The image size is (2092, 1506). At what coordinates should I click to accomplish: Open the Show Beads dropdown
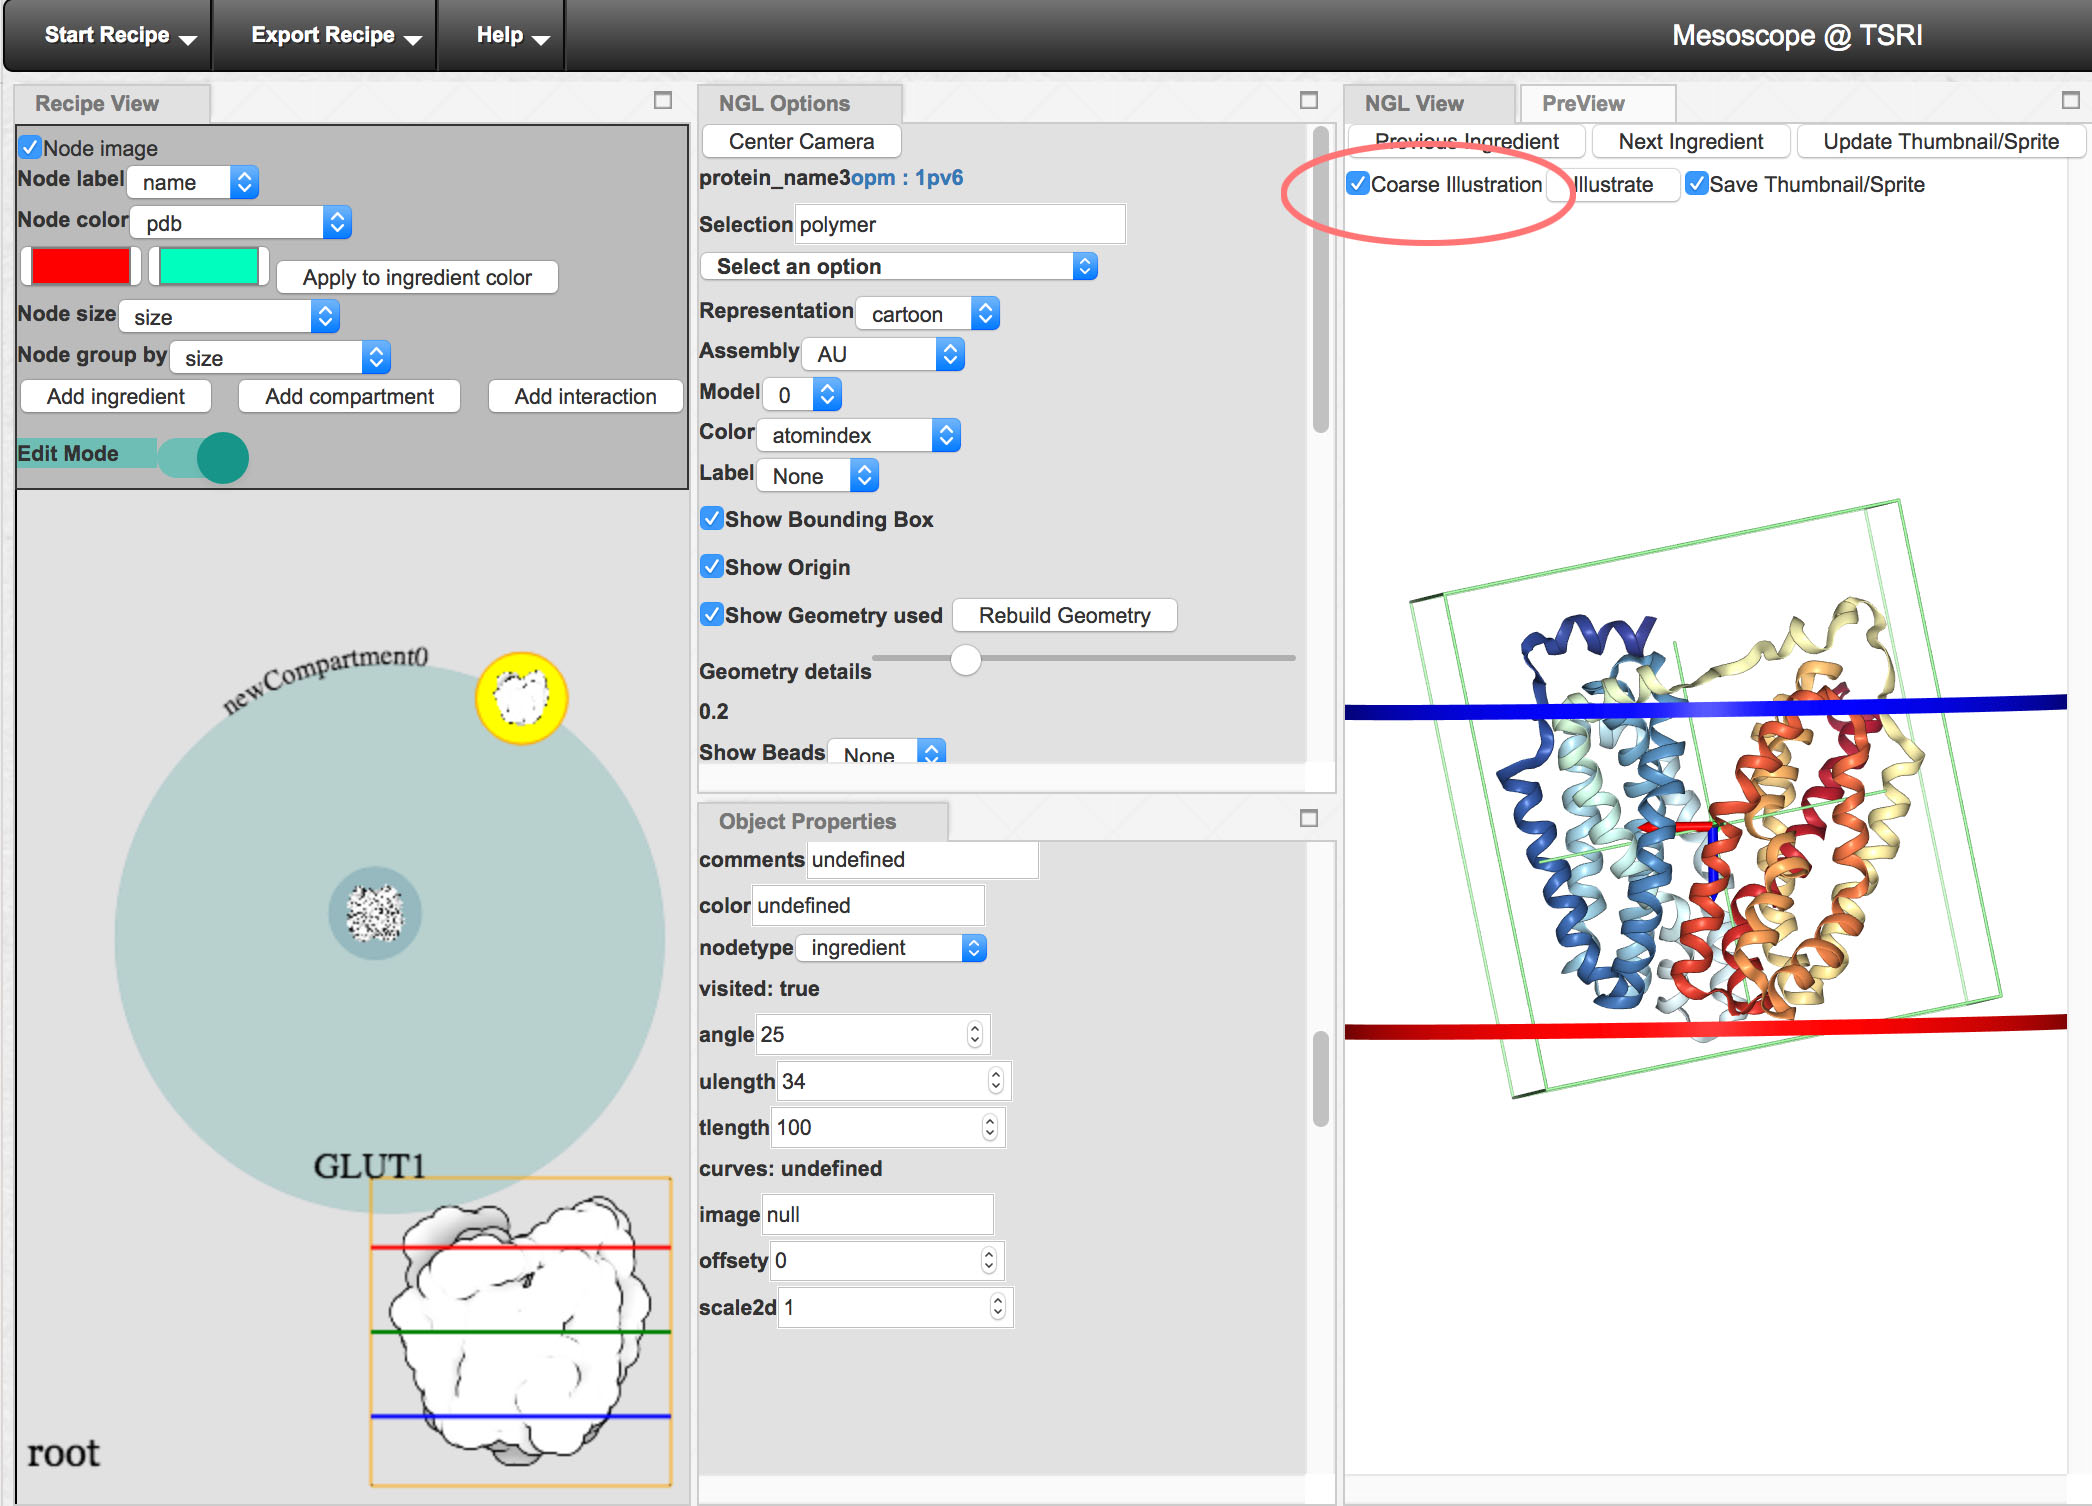887,752
